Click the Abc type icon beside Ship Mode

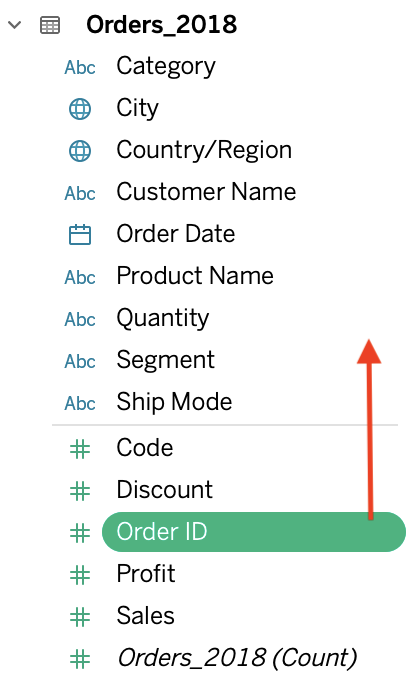click(x=80, y=403)
